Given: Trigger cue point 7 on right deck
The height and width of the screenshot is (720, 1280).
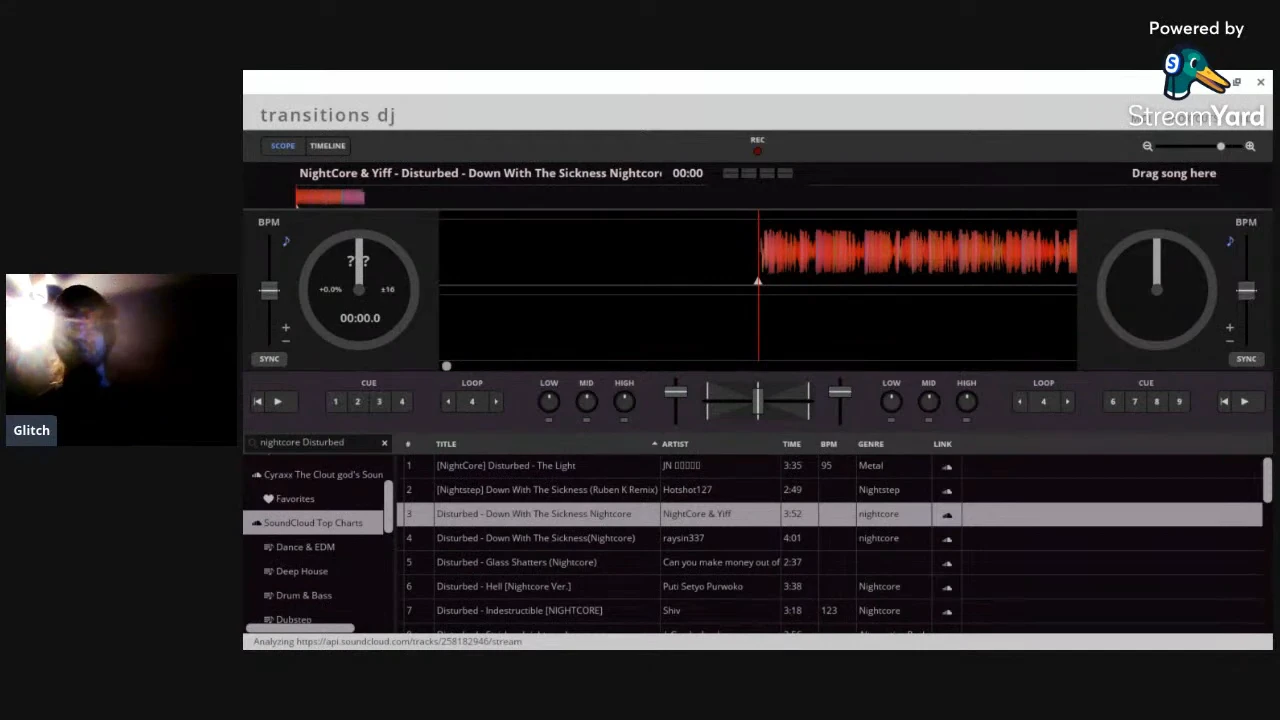Looking at the screenshot, I should click(x=1134, y=402).
